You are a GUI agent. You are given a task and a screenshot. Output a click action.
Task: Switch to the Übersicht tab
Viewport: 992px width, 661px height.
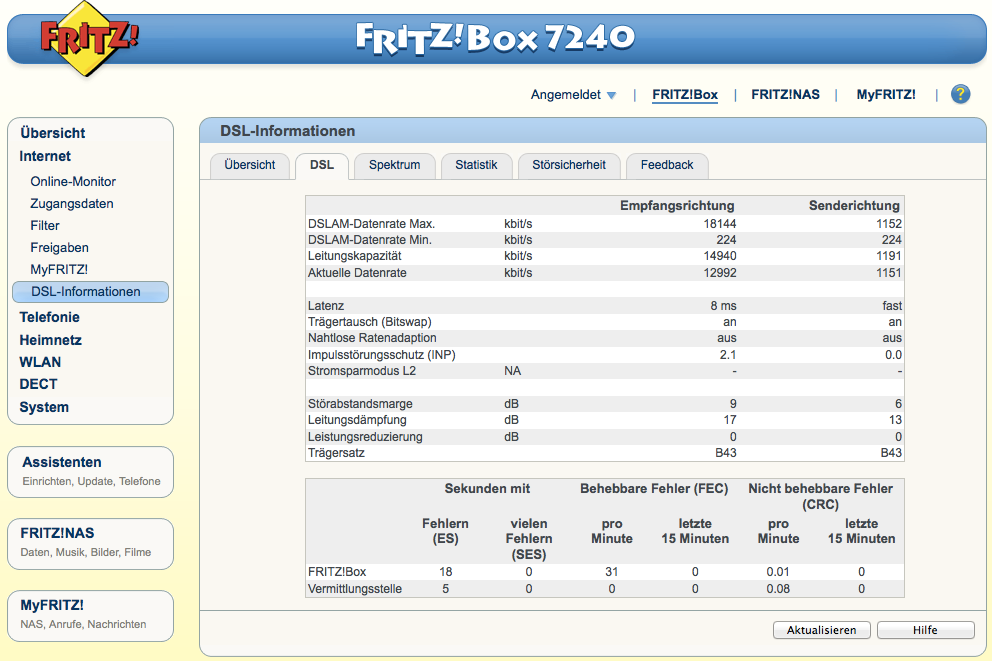[249, 165]
